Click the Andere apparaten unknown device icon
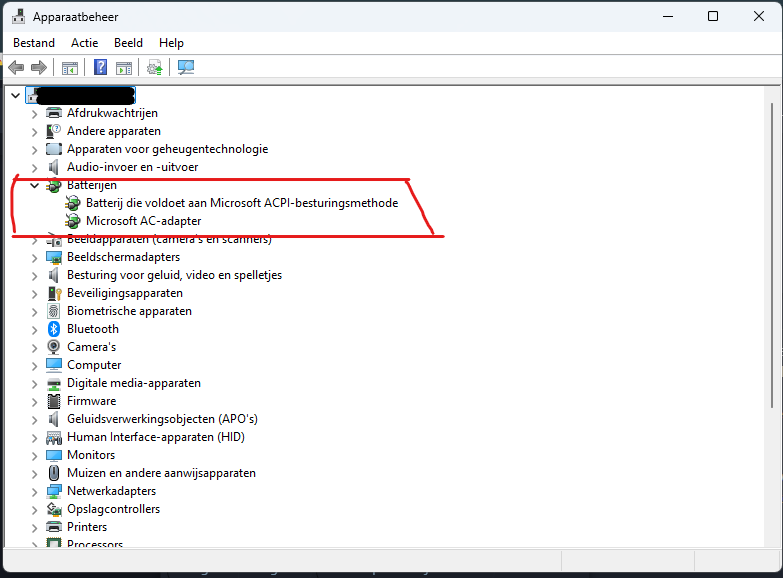The image size is (783, 578). point(53,131)
